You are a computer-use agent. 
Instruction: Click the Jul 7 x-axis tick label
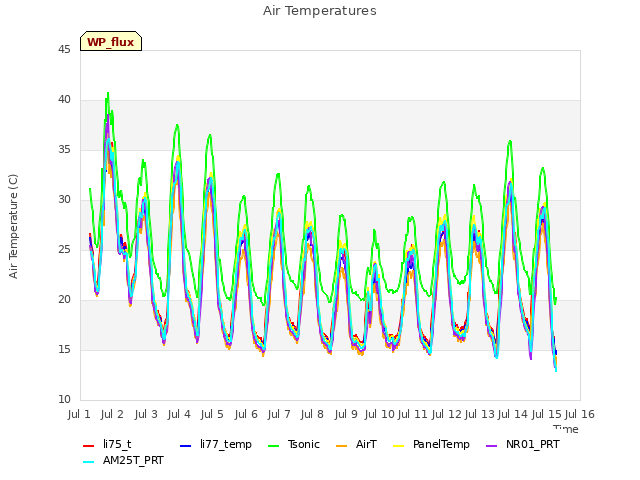(279, 414)
